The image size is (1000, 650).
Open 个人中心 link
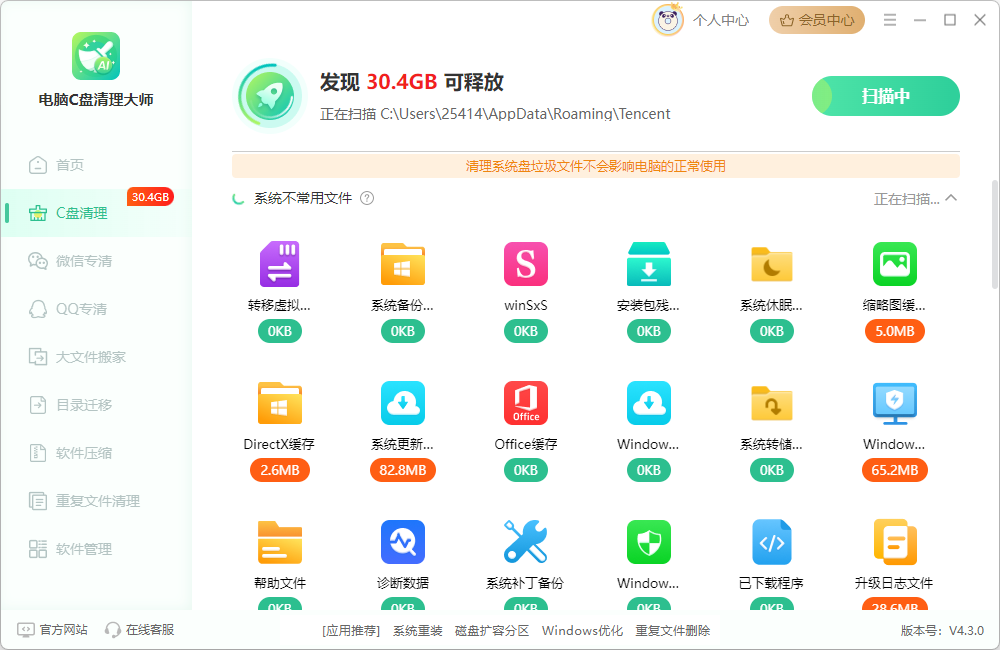(721, 20)
